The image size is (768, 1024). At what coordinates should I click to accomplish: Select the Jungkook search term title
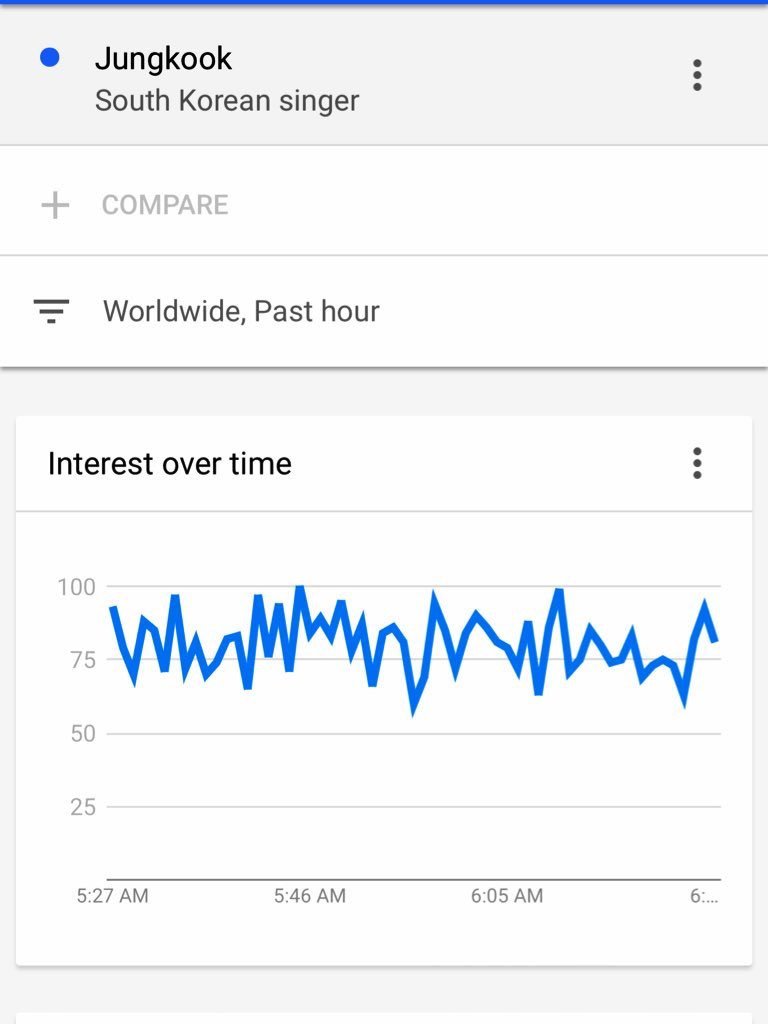(163, 59)
